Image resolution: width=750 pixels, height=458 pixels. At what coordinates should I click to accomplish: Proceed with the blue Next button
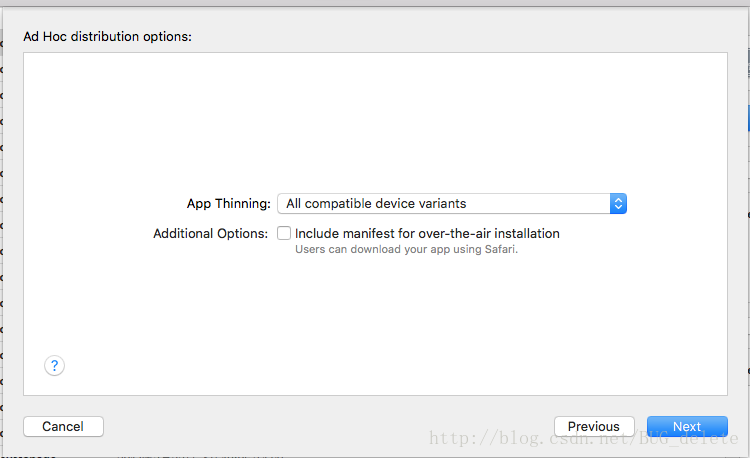687,426
